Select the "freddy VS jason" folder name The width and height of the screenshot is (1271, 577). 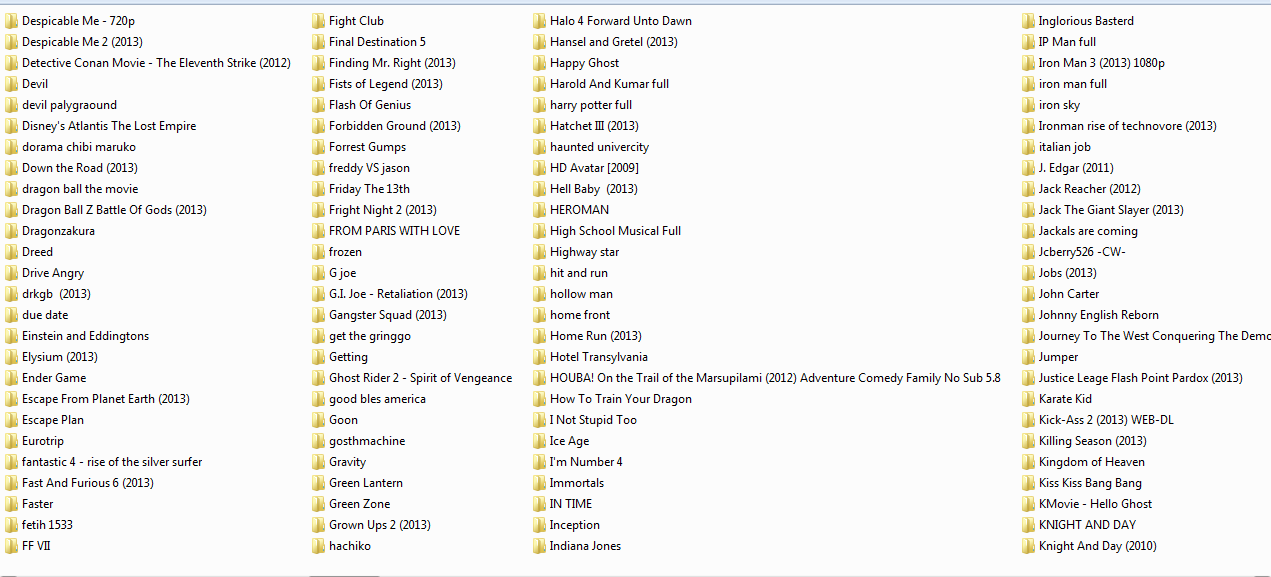pos(369,168)
